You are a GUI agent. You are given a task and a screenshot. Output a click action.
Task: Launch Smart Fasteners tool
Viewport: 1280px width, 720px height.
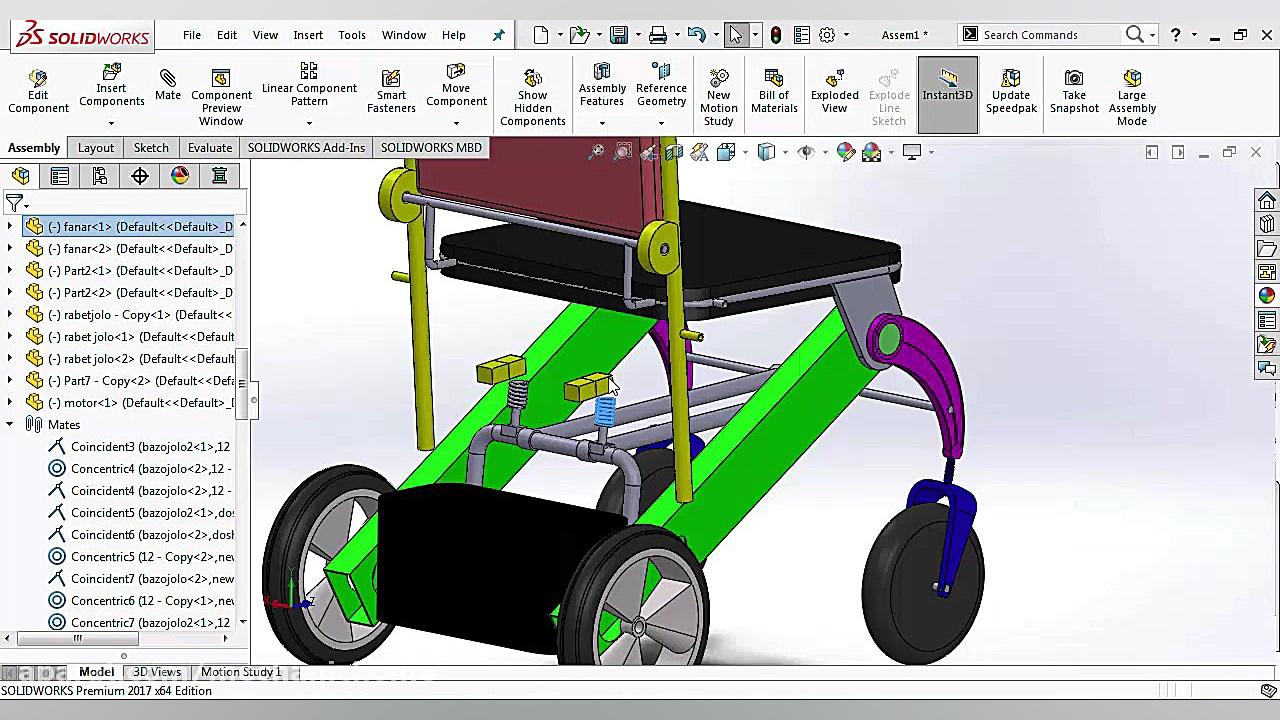click(391, 91)
